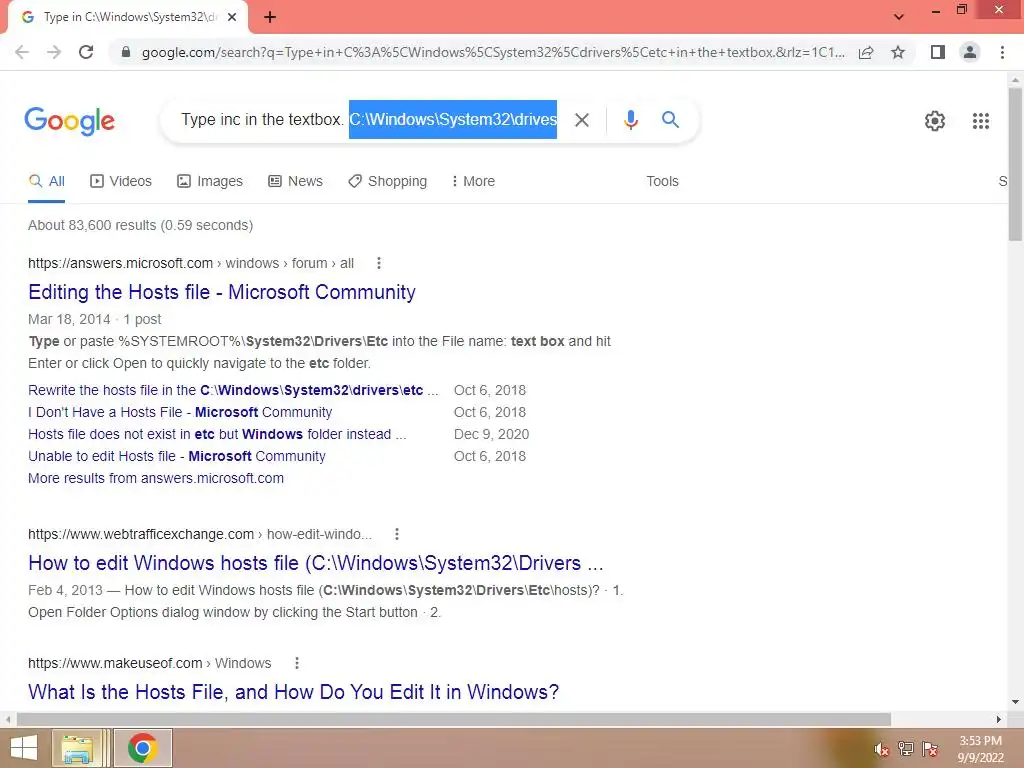Viewport: 1024px width, 768px height.
Task: Open search Tools options
Action: [x=662, y=182]
